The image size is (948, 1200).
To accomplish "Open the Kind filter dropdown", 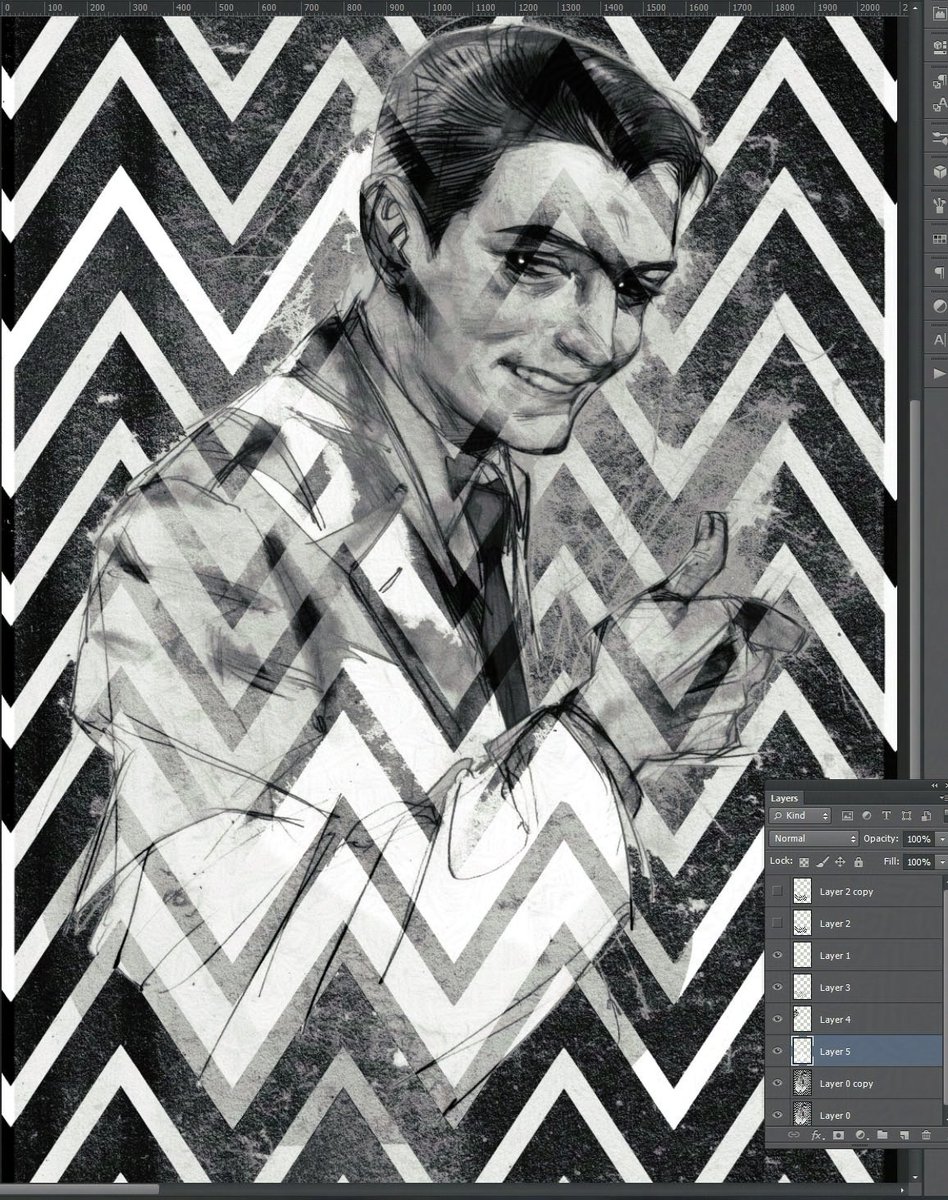I will click(800, 816).
